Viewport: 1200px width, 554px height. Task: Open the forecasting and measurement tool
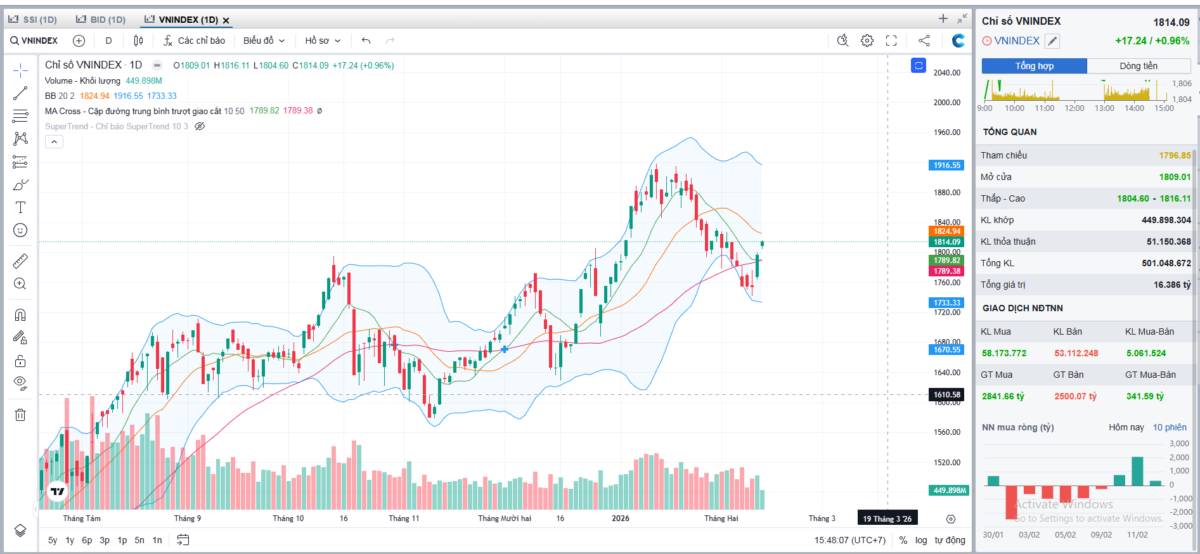click(20, 162)
